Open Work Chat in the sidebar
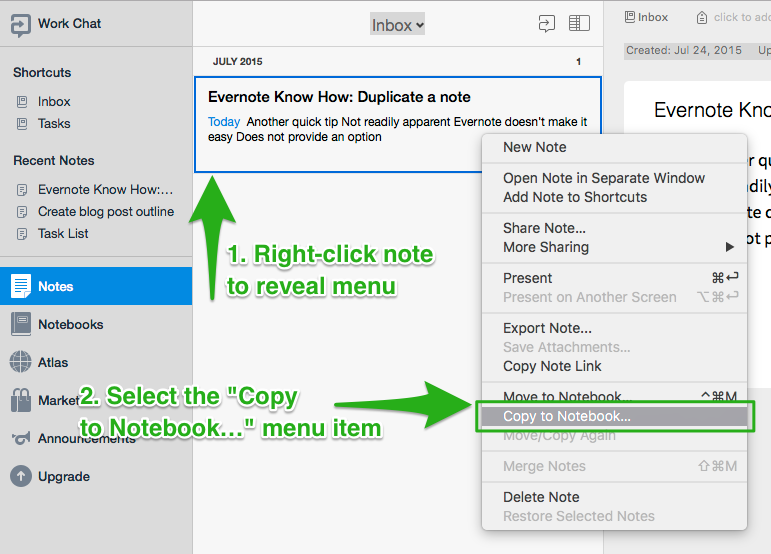Screen dimensions: 771x554 coord(56,24)
